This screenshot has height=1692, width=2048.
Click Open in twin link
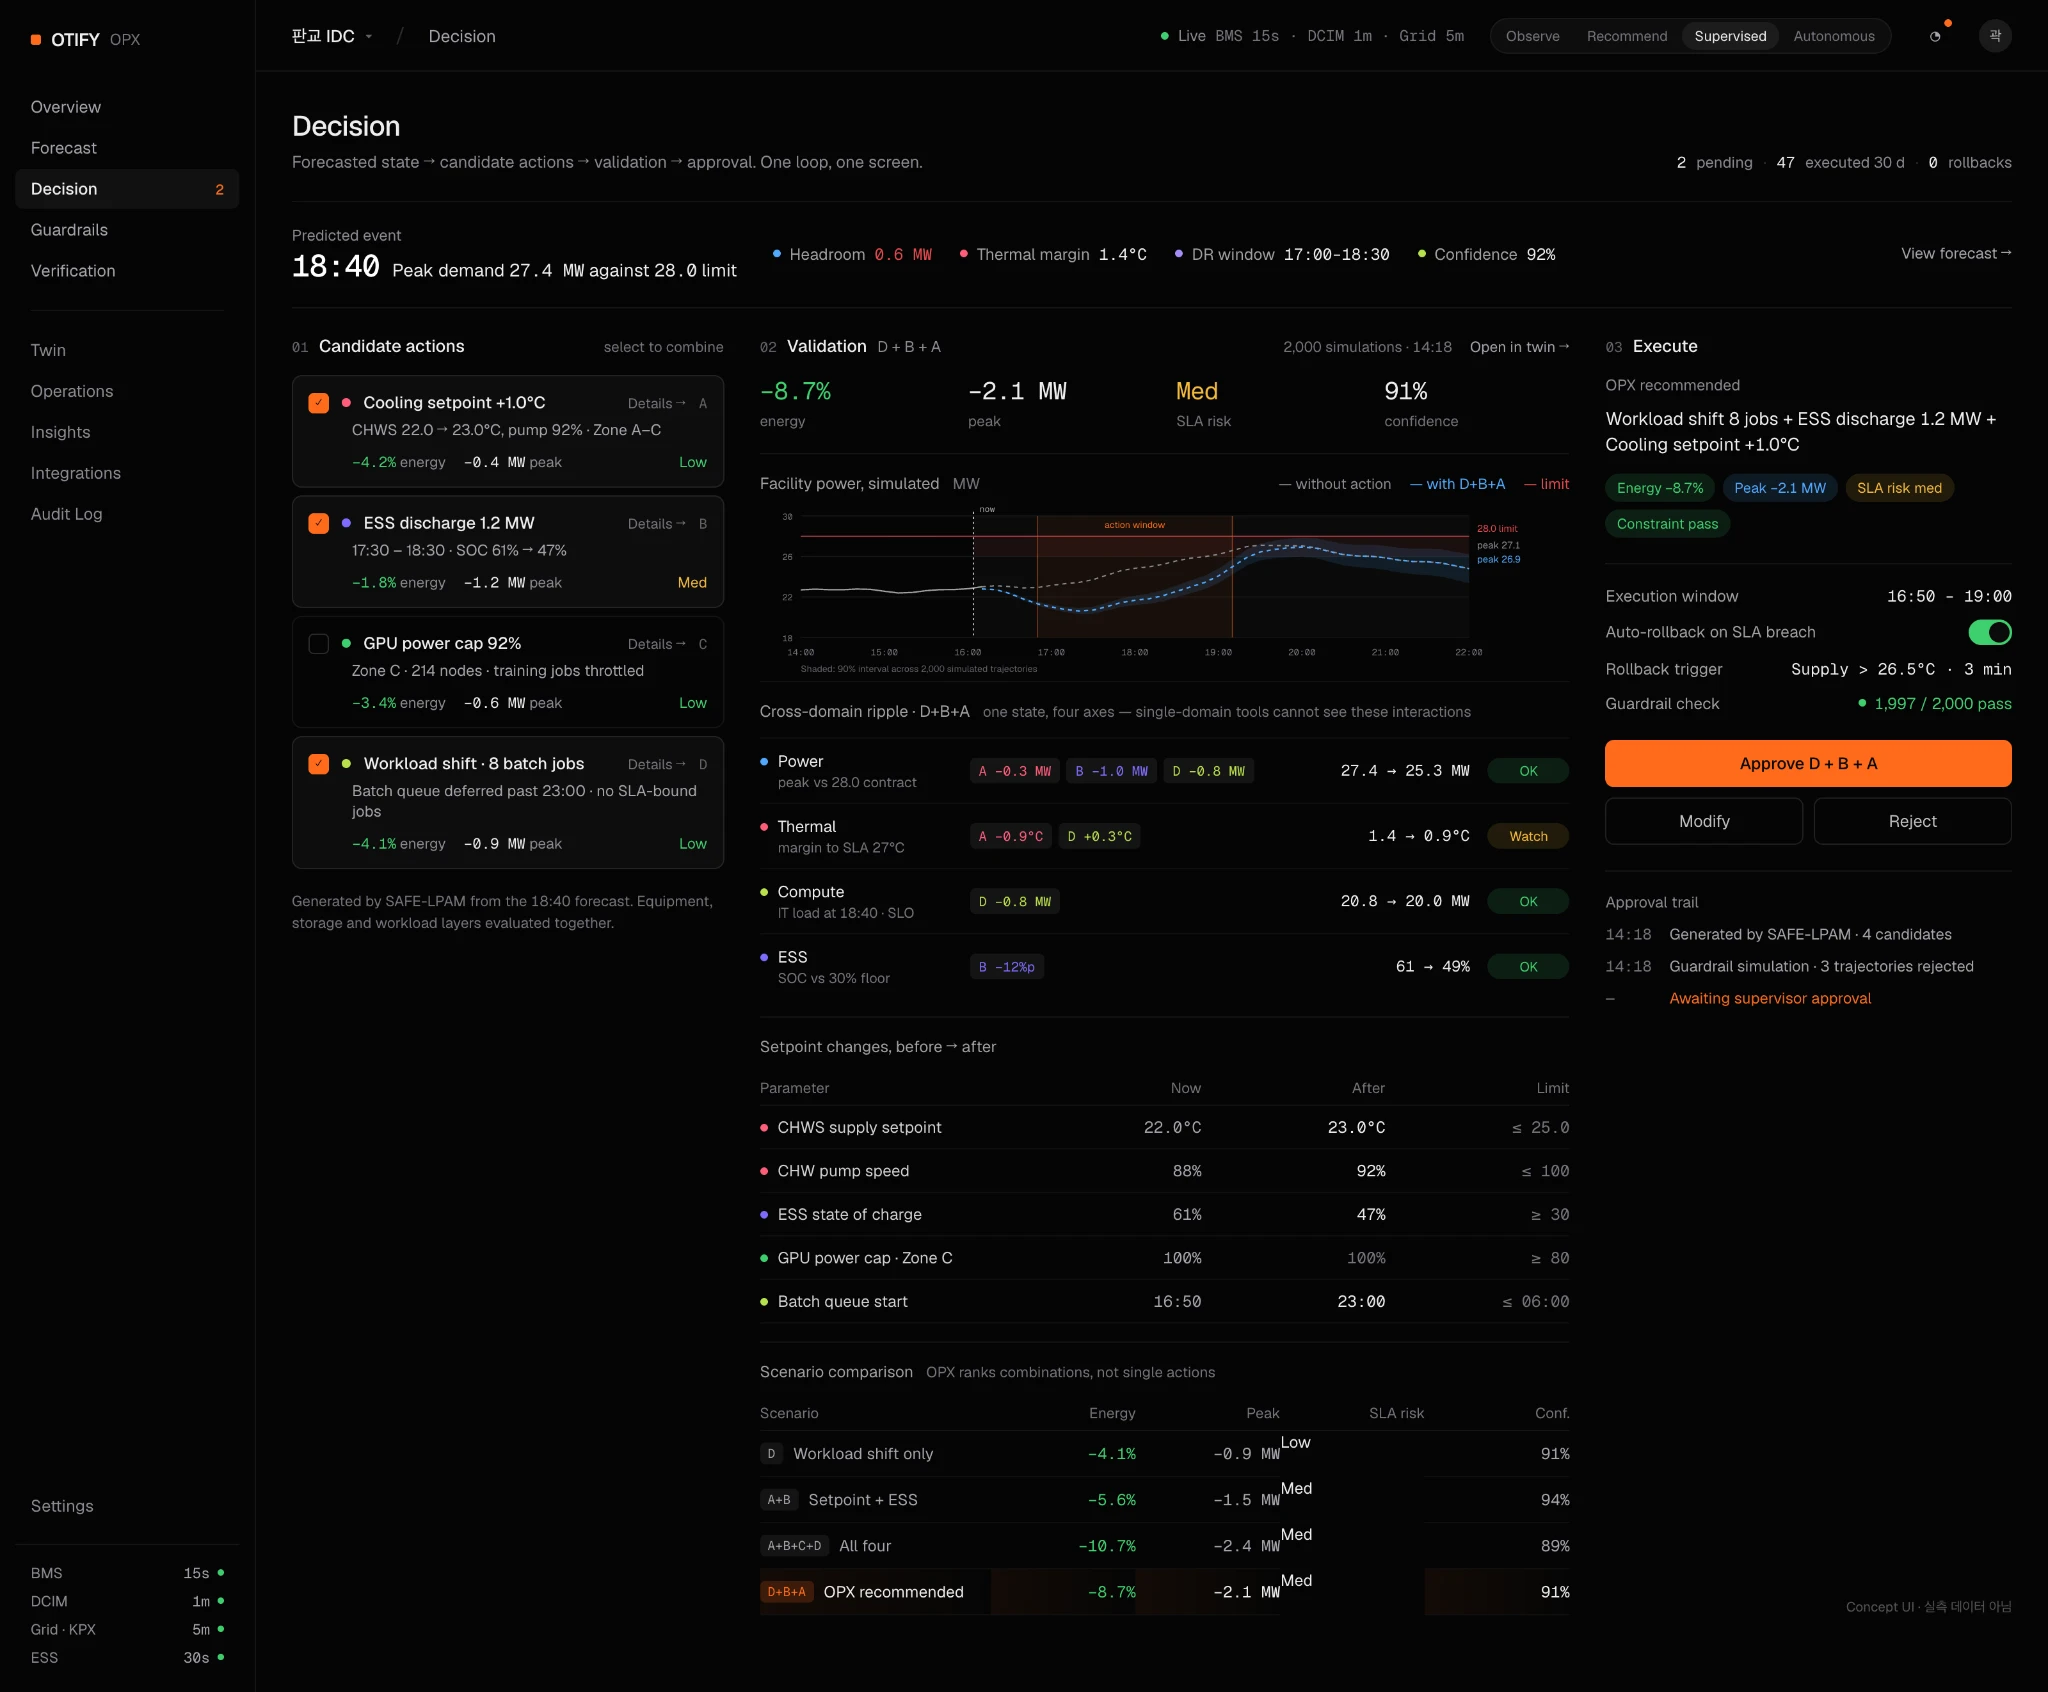coord(1519,346)
